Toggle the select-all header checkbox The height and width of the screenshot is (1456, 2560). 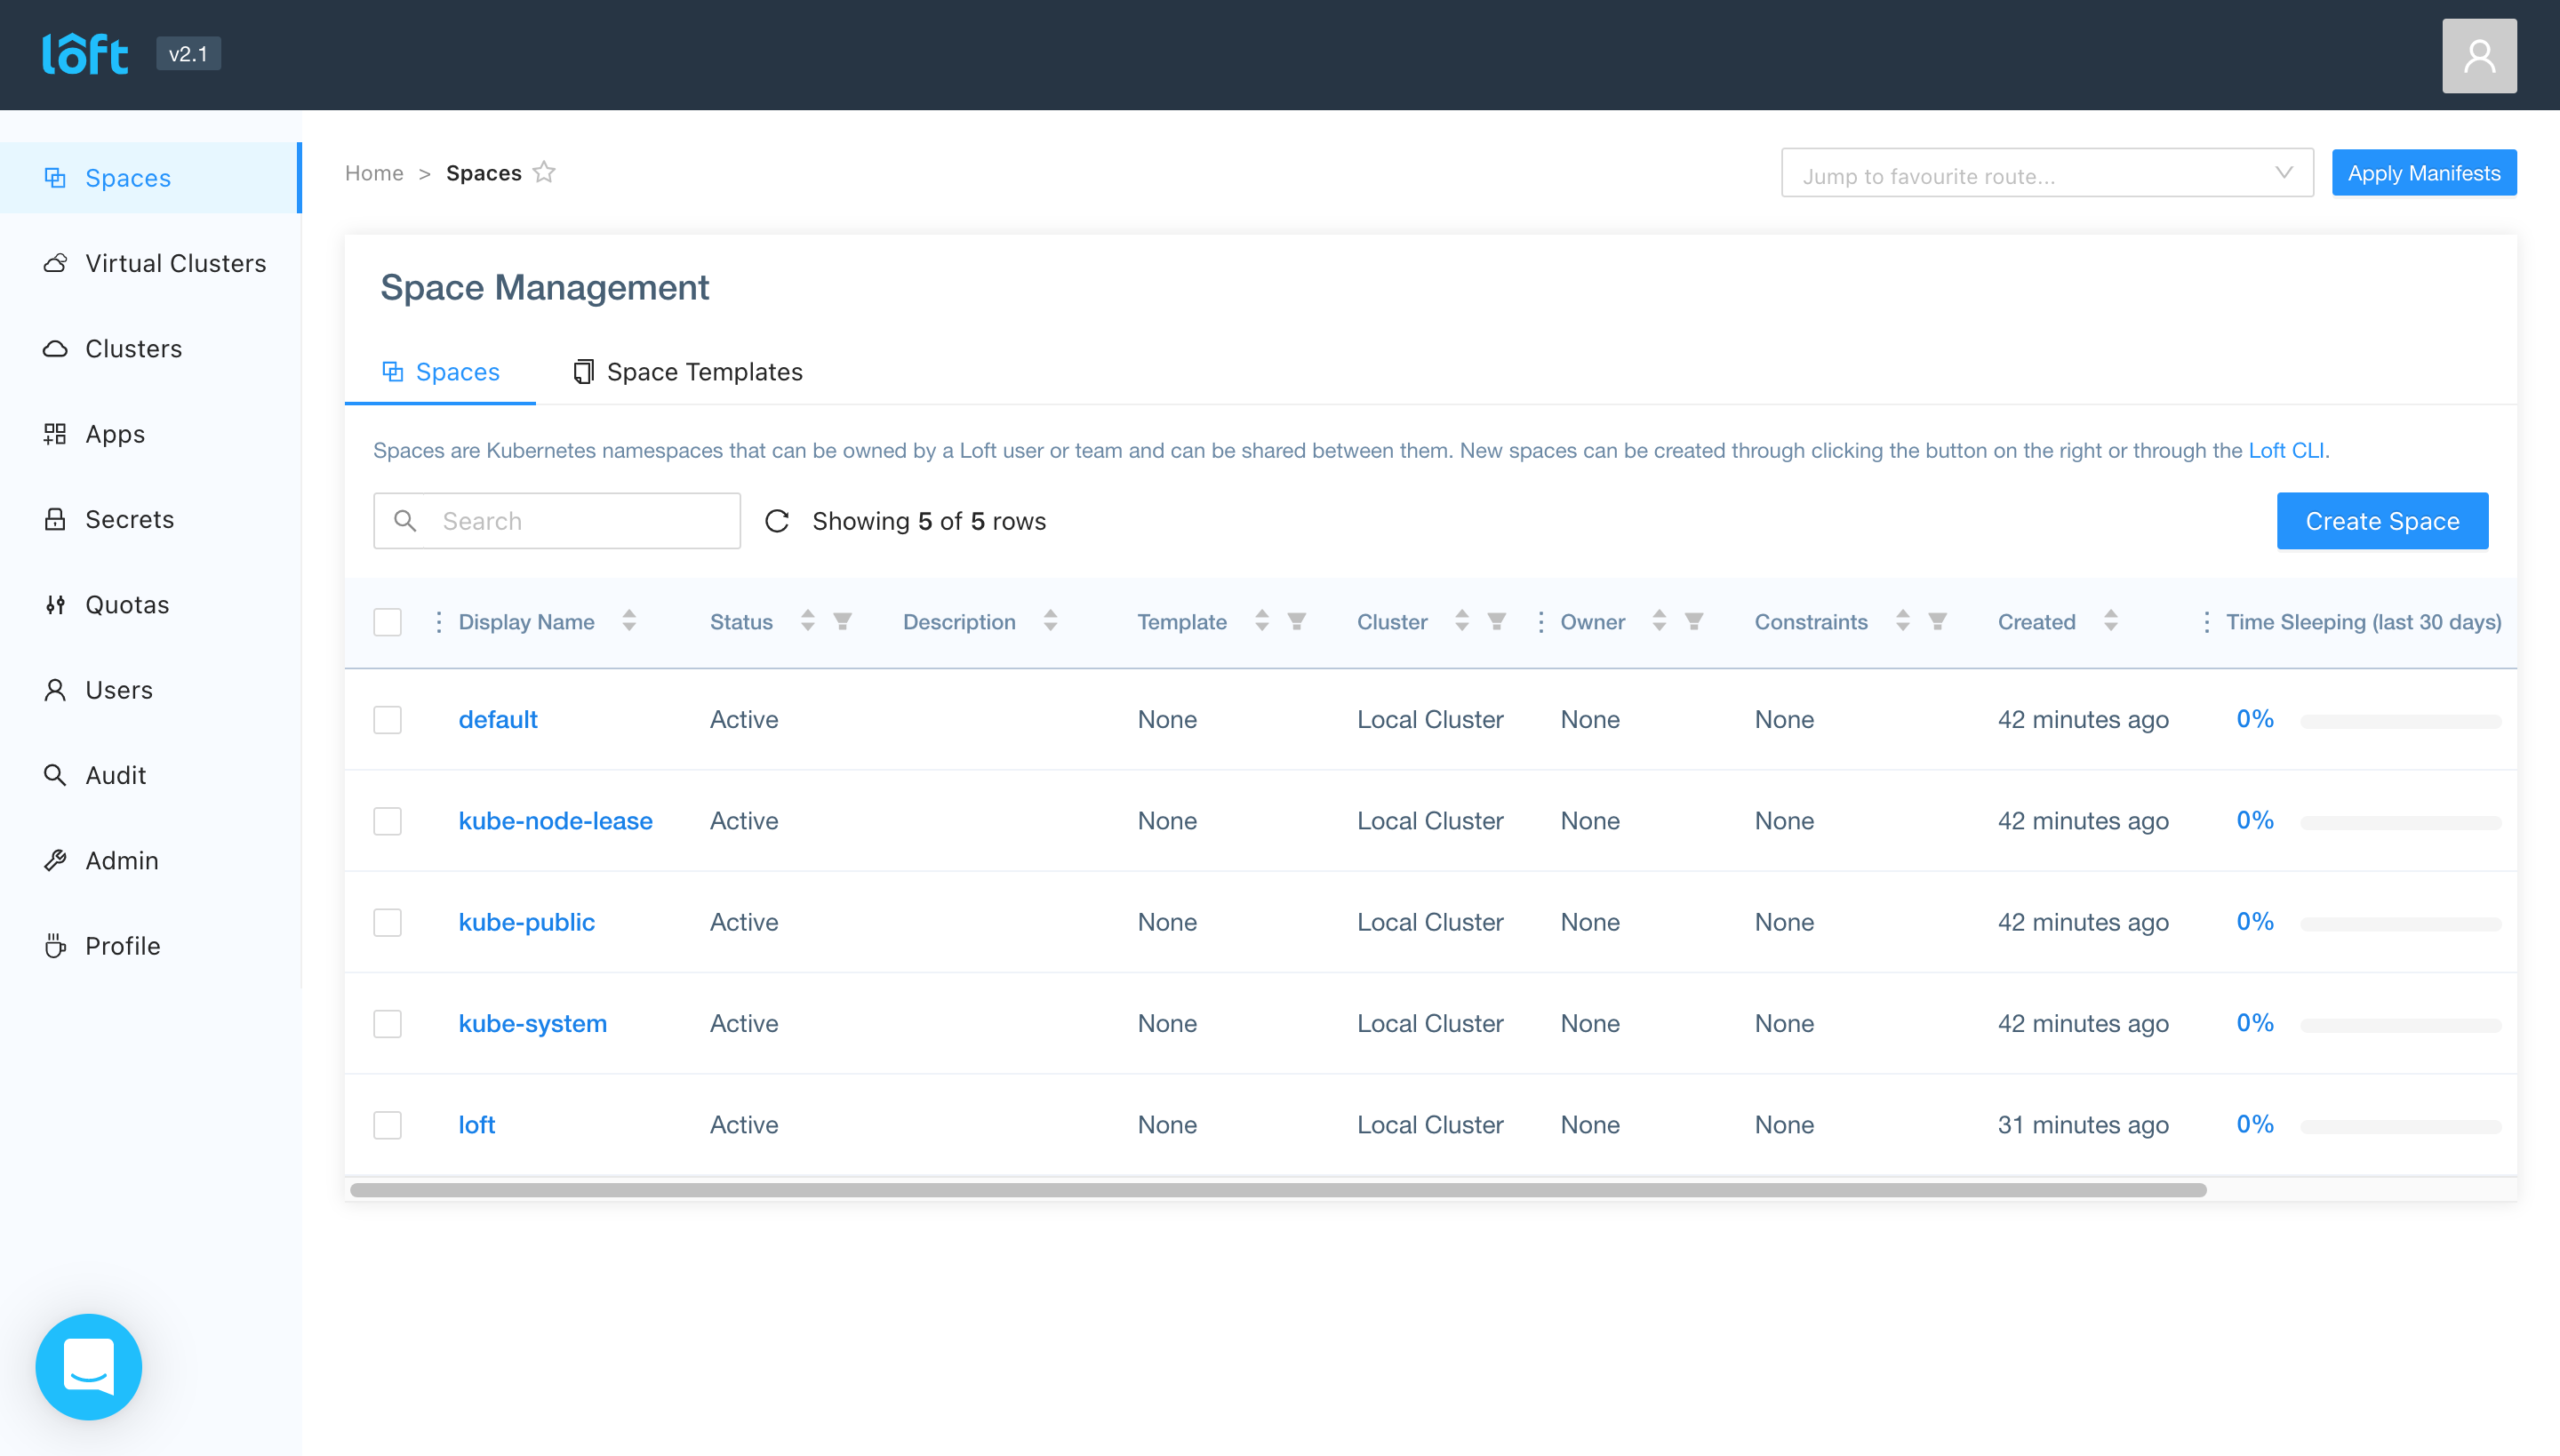point(388,622)
